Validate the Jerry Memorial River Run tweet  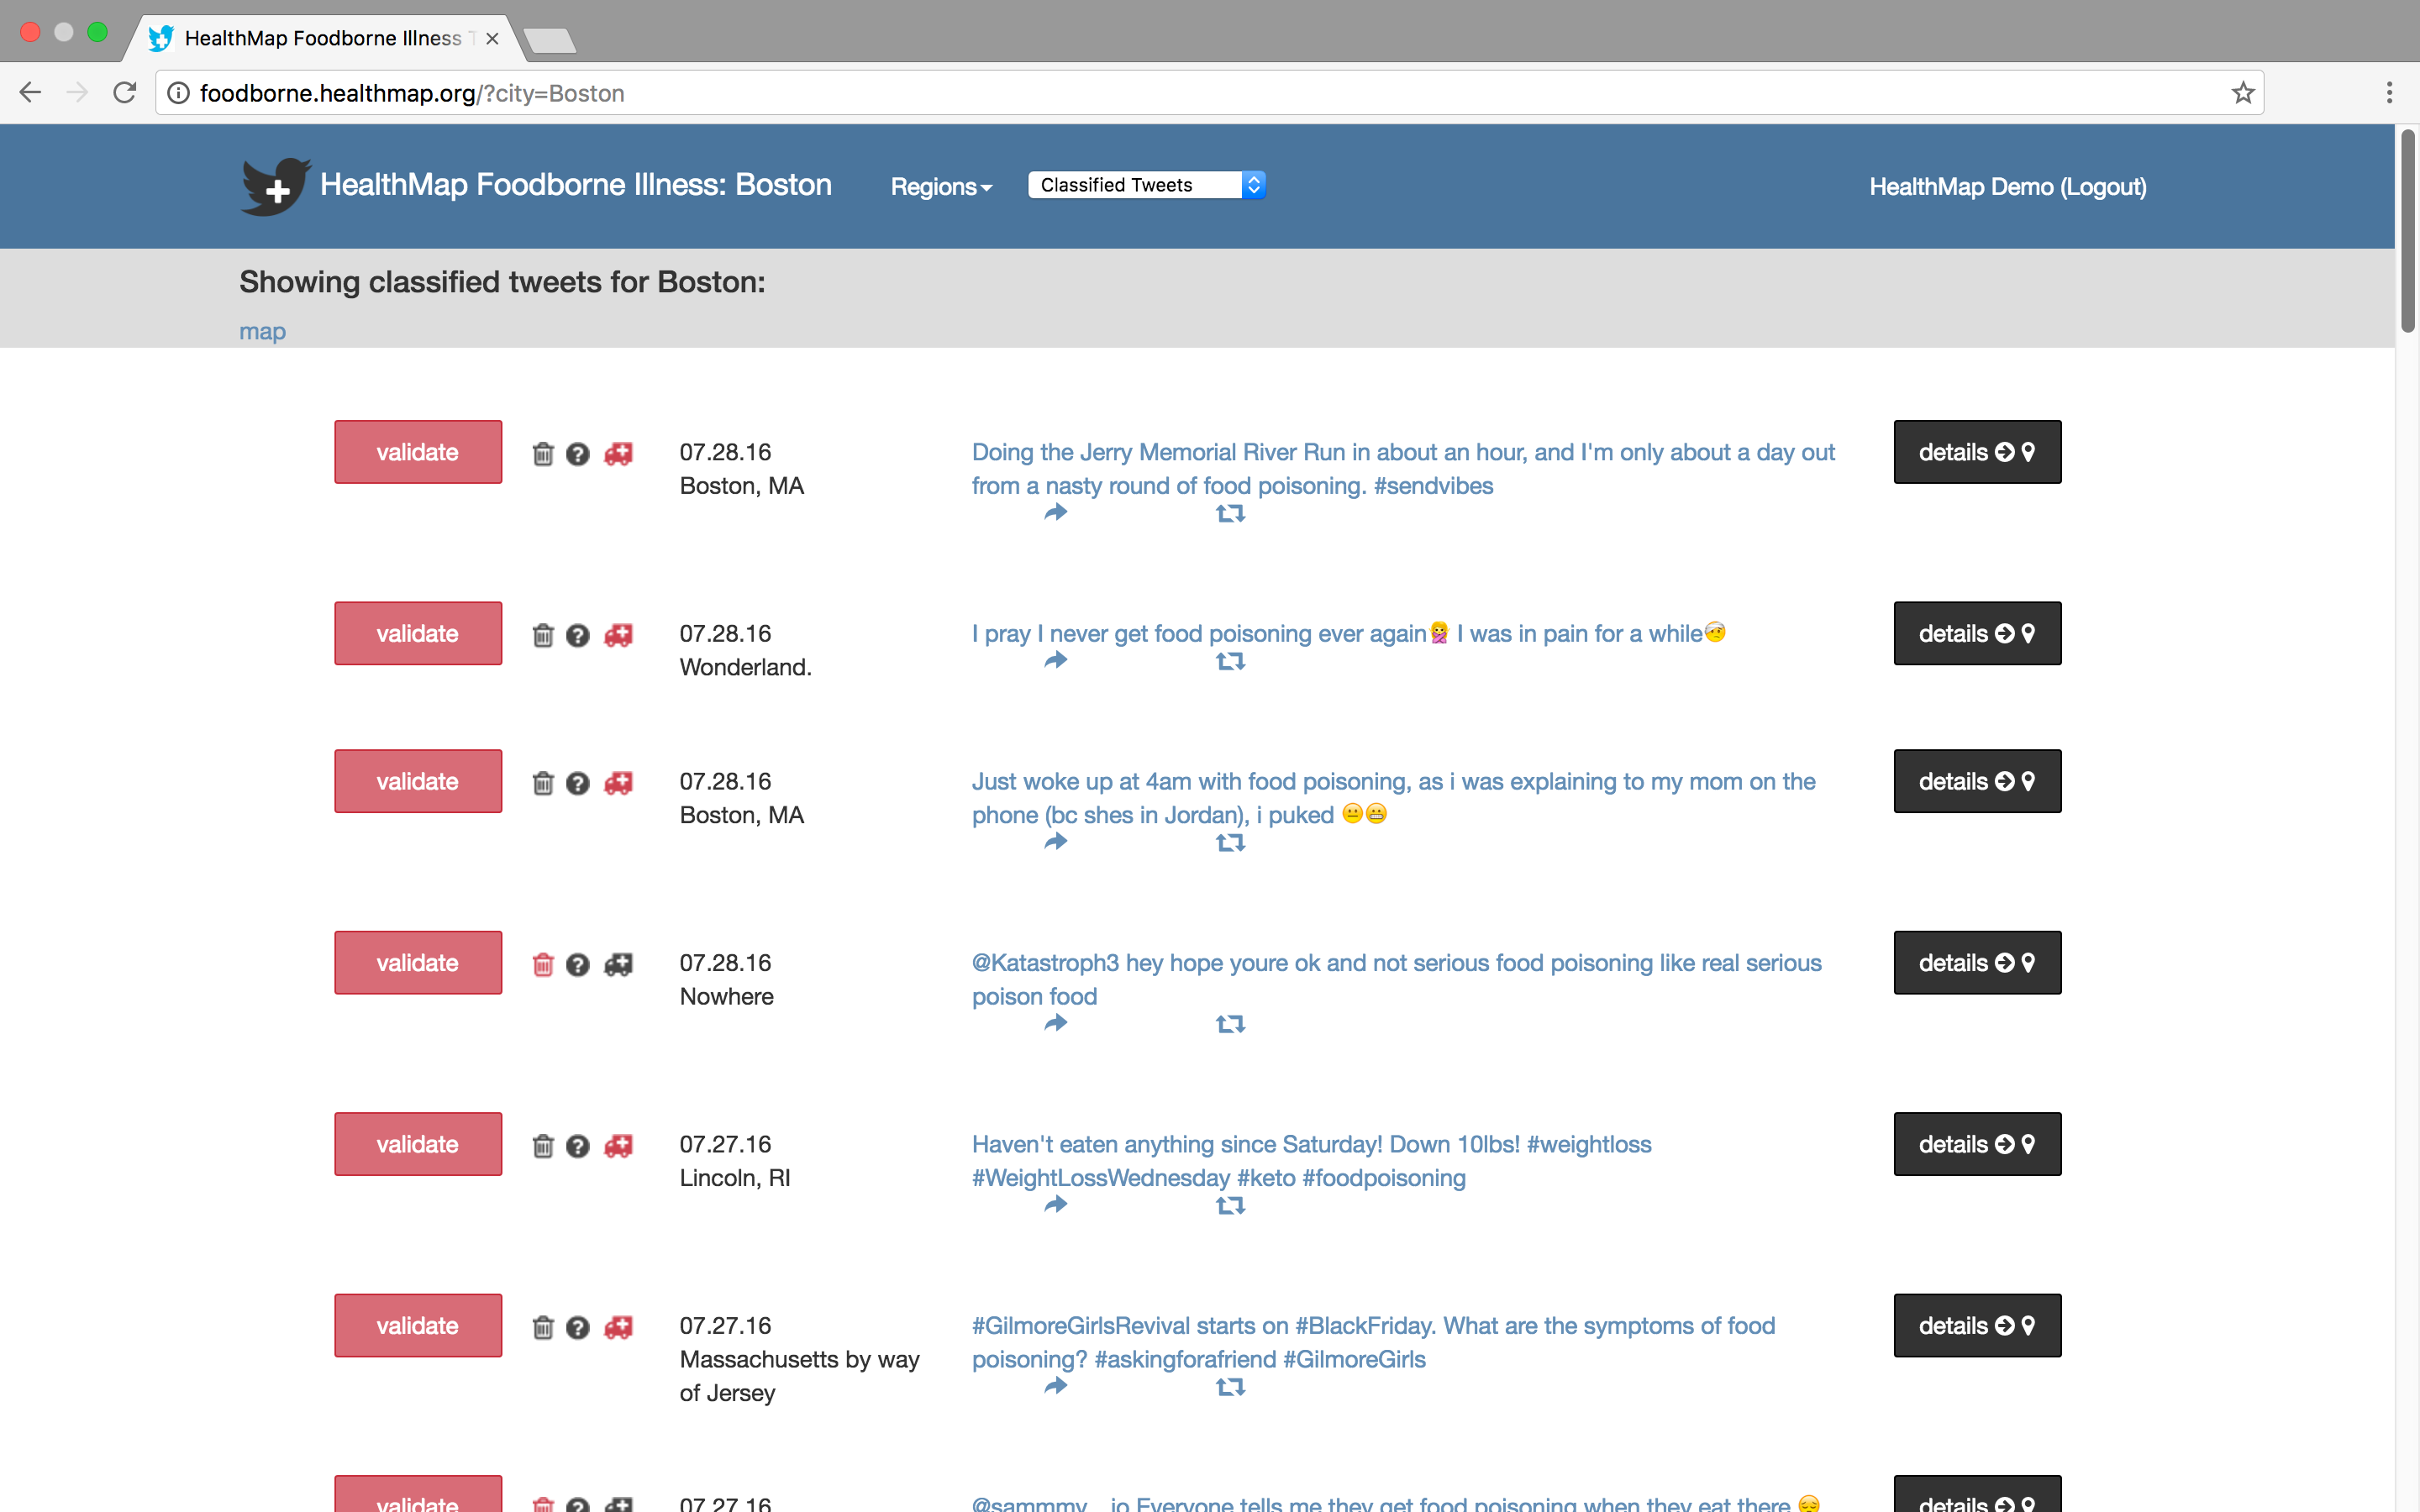tap(418, 452)
